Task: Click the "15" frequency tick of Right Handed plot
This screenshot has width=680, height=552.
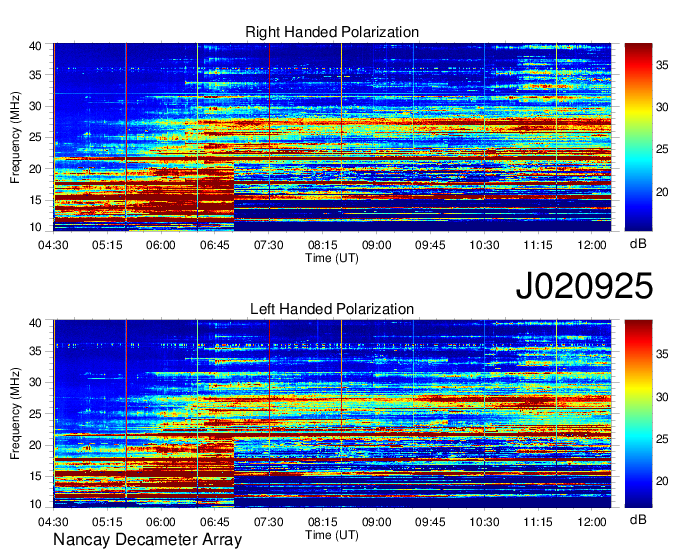Action: (x=36, y=200)
